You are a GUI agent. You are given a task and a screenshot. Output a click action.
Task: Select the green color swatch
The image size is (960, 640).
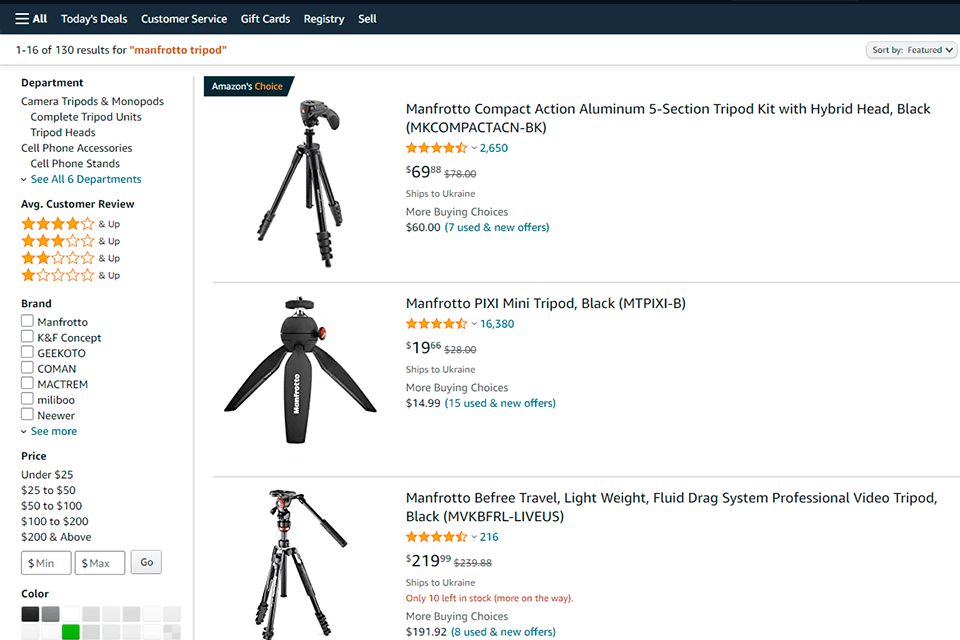point(71,632)
